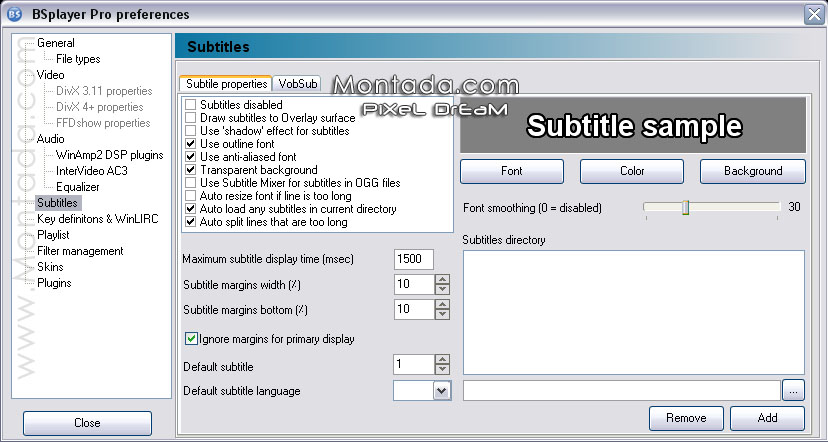The height and width of the screenshot is (442, 828).
Task: Uncheck Auto split lines that are too long
Action: click(x=191, y=222)
